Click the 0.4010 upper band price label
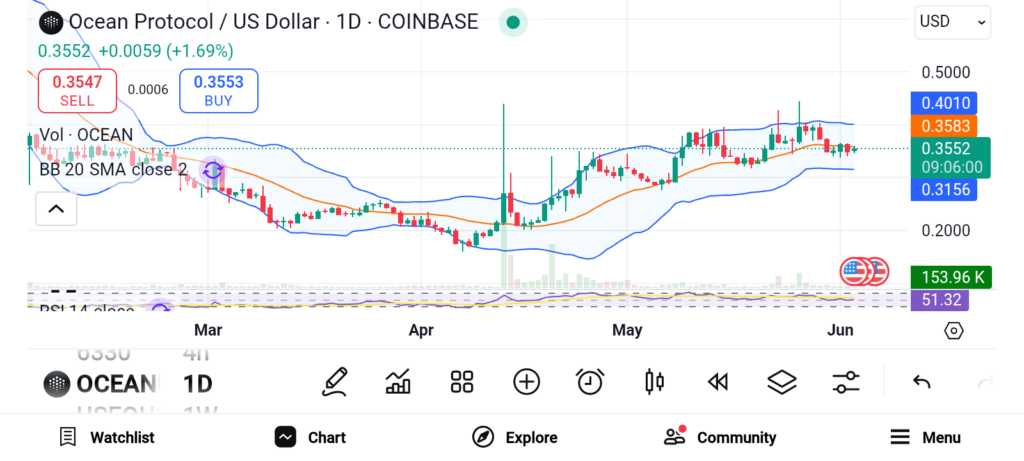The image size is (1024, 461). coord(944,103)
